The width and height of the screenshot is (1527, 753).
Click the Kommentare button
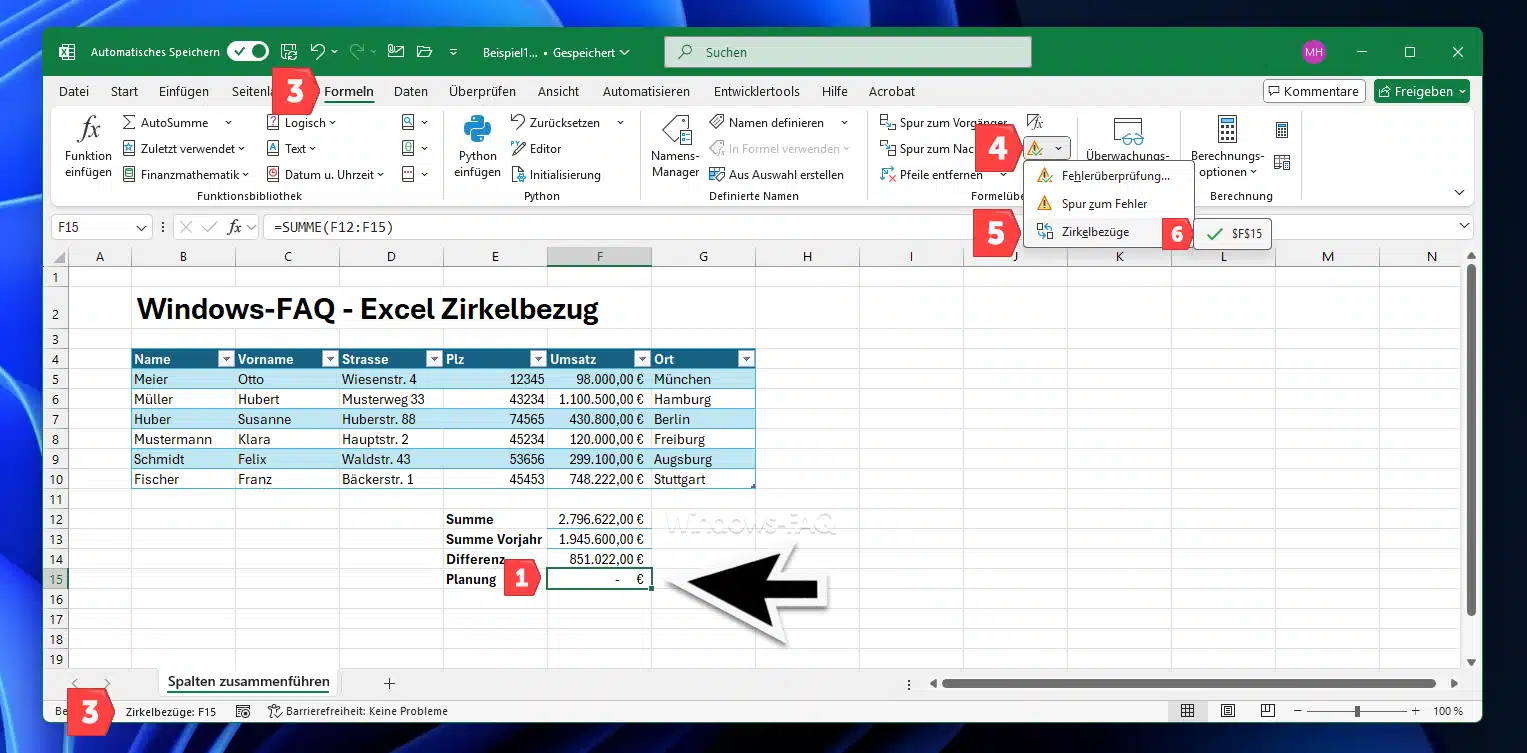click(1313, 91)
